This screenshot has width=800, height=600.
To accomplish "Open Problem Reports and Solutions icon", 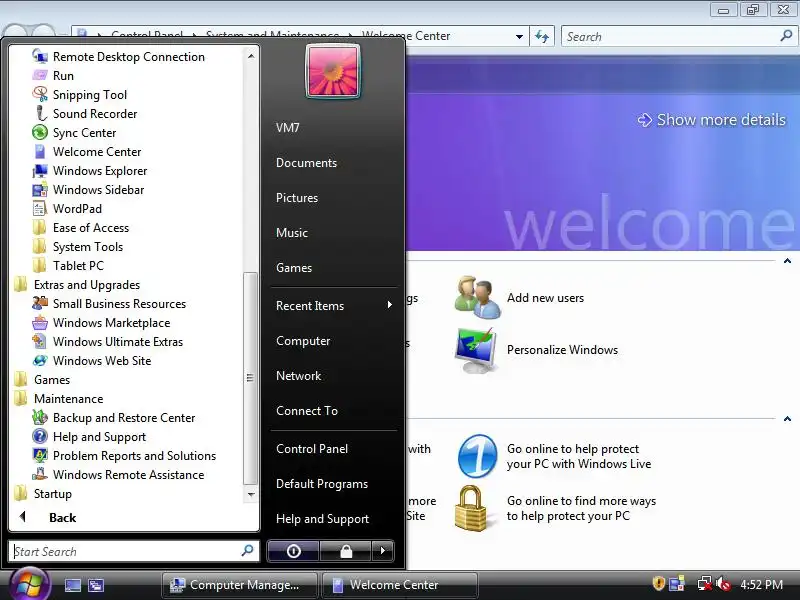I will (40, 456).
